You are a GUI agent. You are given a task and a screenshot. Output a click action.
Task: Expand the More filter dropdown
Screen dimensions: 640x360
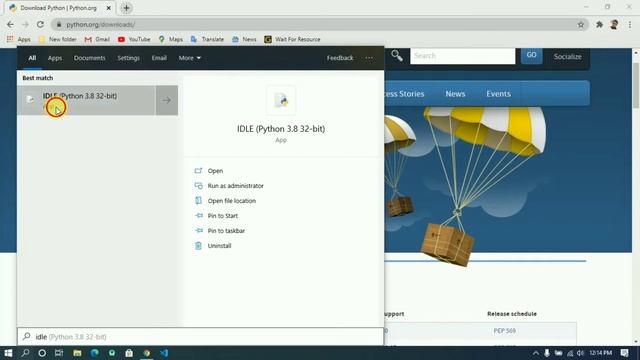(190, 58)
